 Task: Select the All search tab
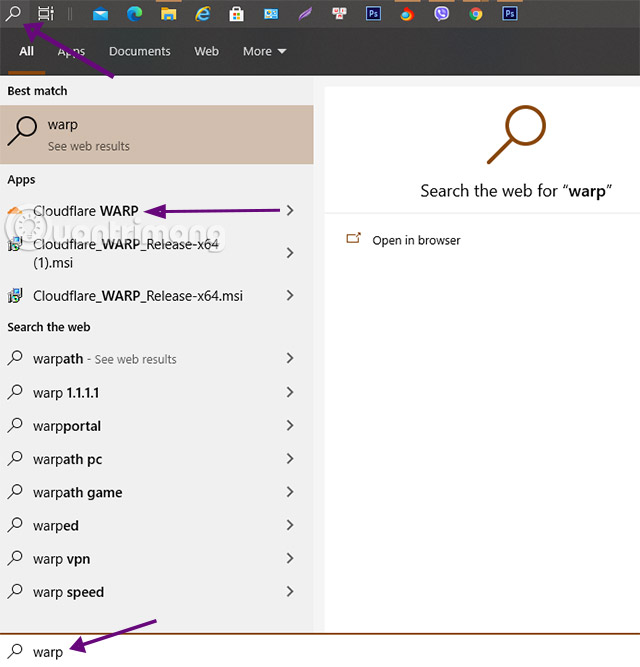pyautogui.click(x=26, y=51)
